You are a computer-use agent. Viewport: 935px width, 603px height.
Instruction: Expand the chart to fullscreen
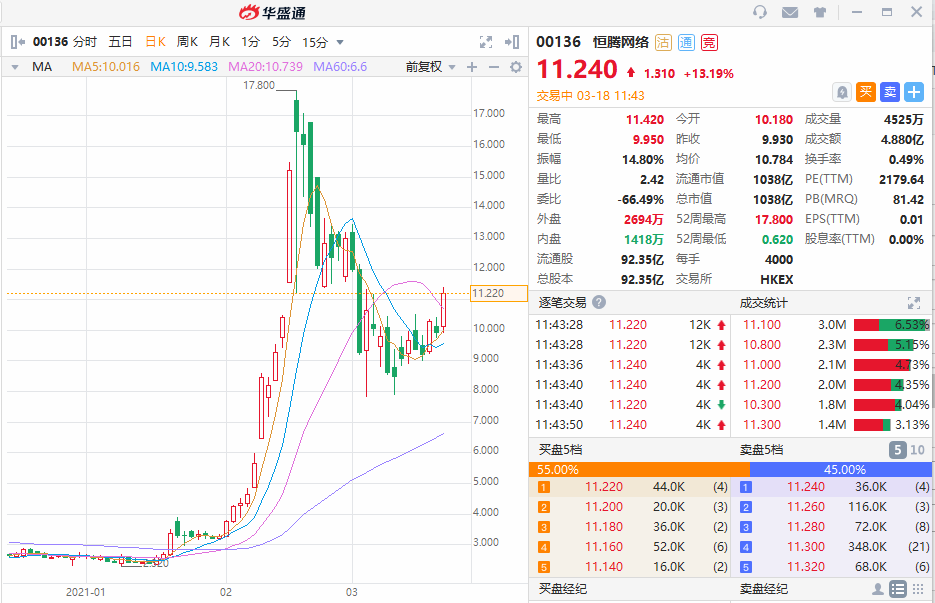[486, 42]
